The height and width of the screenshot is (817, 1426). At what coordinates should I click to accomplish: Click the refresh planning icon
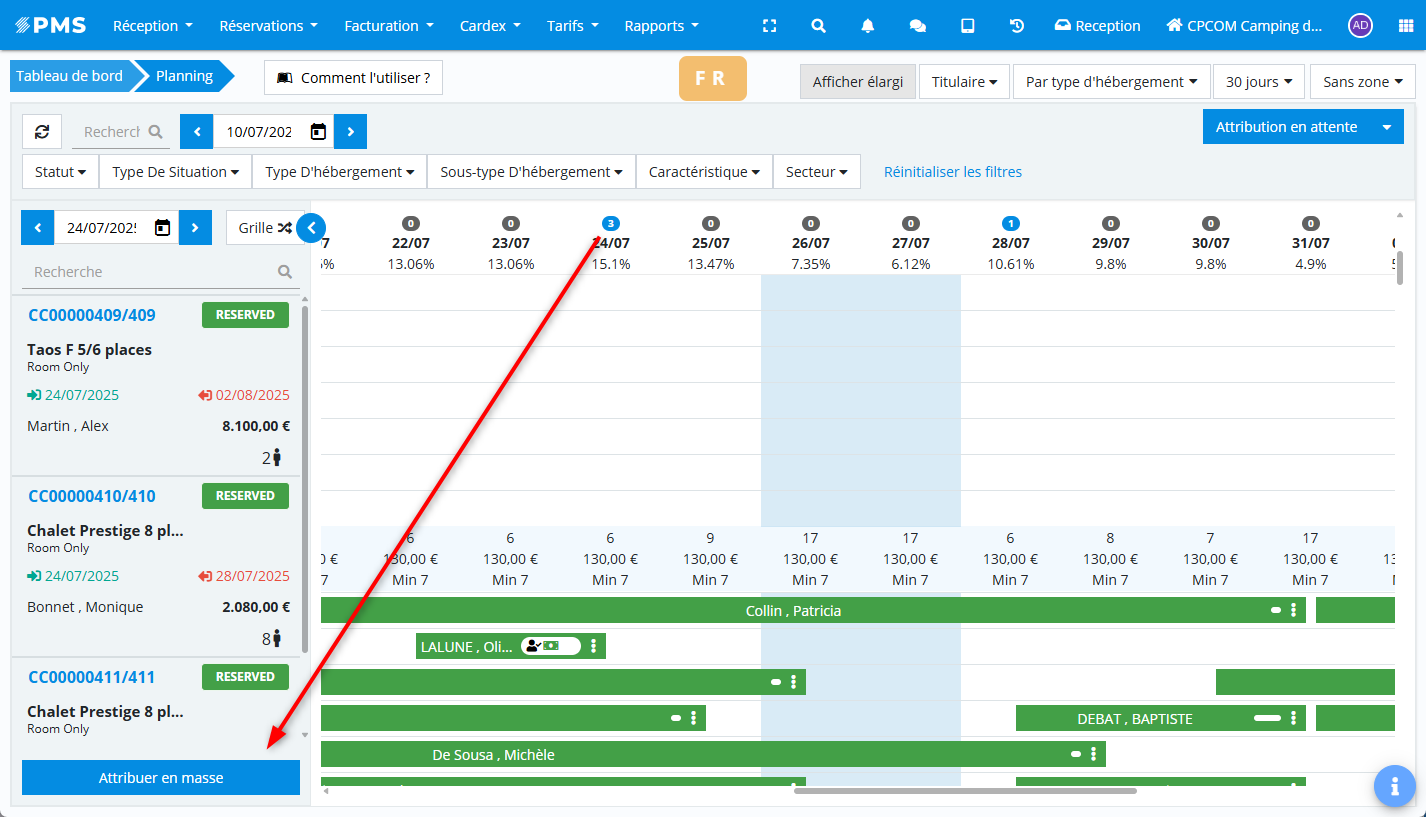point(42,131)
